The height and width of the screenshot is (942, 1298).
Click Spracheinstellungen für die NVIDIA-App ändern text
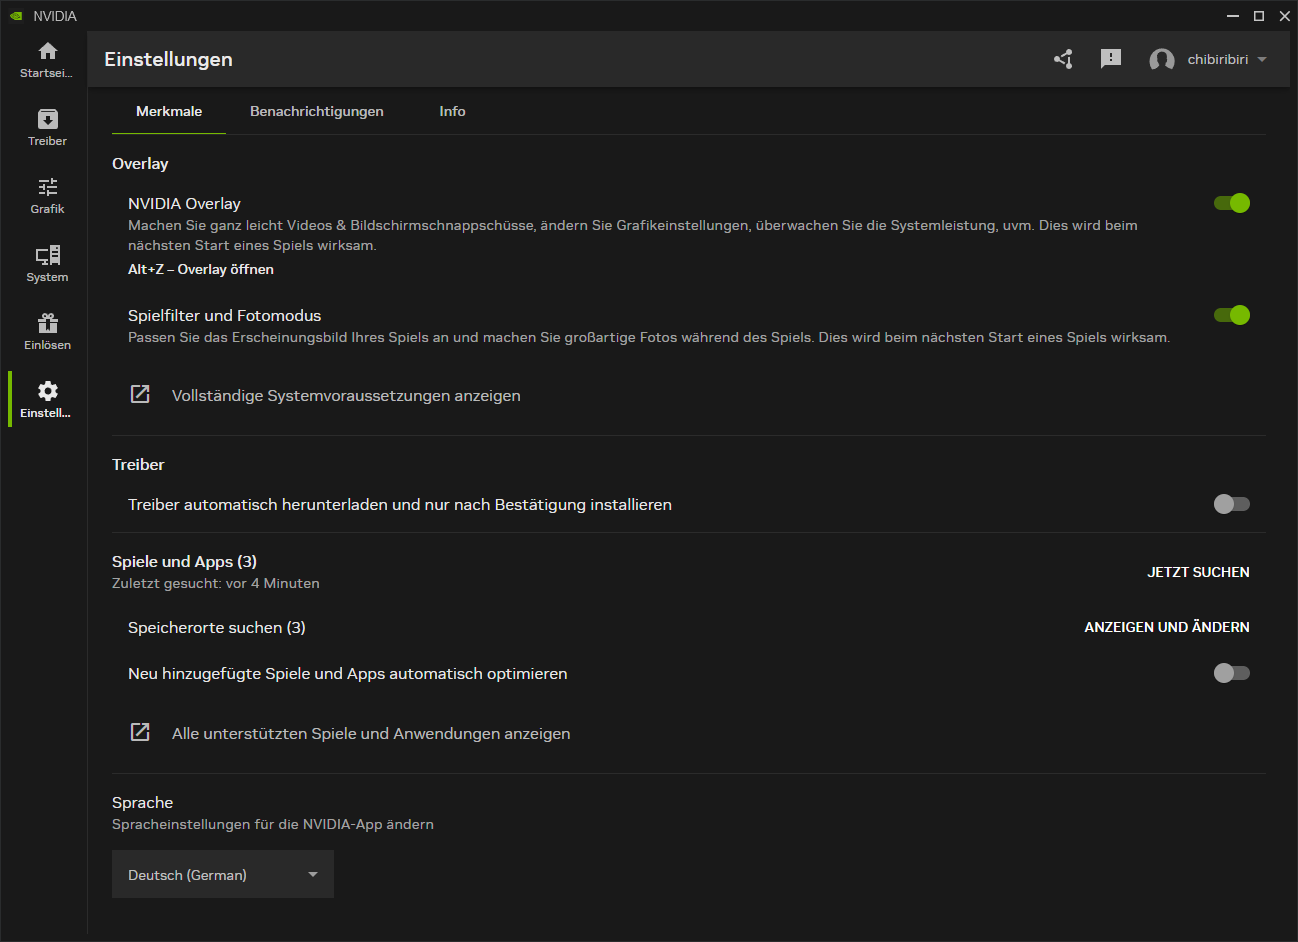pos(273,825)
